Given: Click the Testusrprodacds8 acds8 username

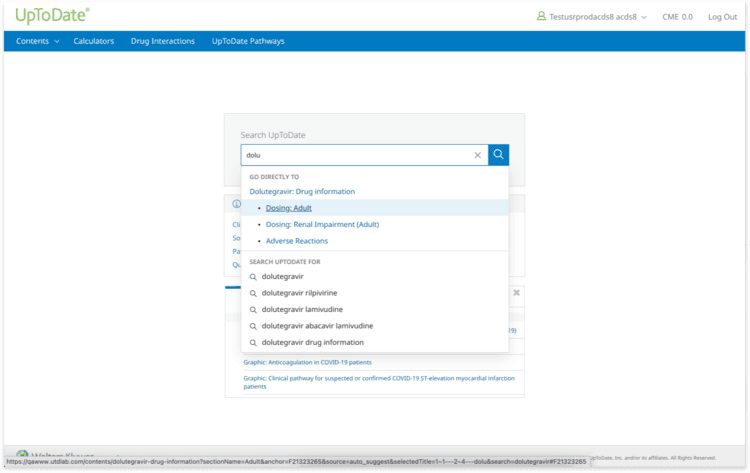Looking at the screenshot, I should pyautogui.click(x=593, y=17).
